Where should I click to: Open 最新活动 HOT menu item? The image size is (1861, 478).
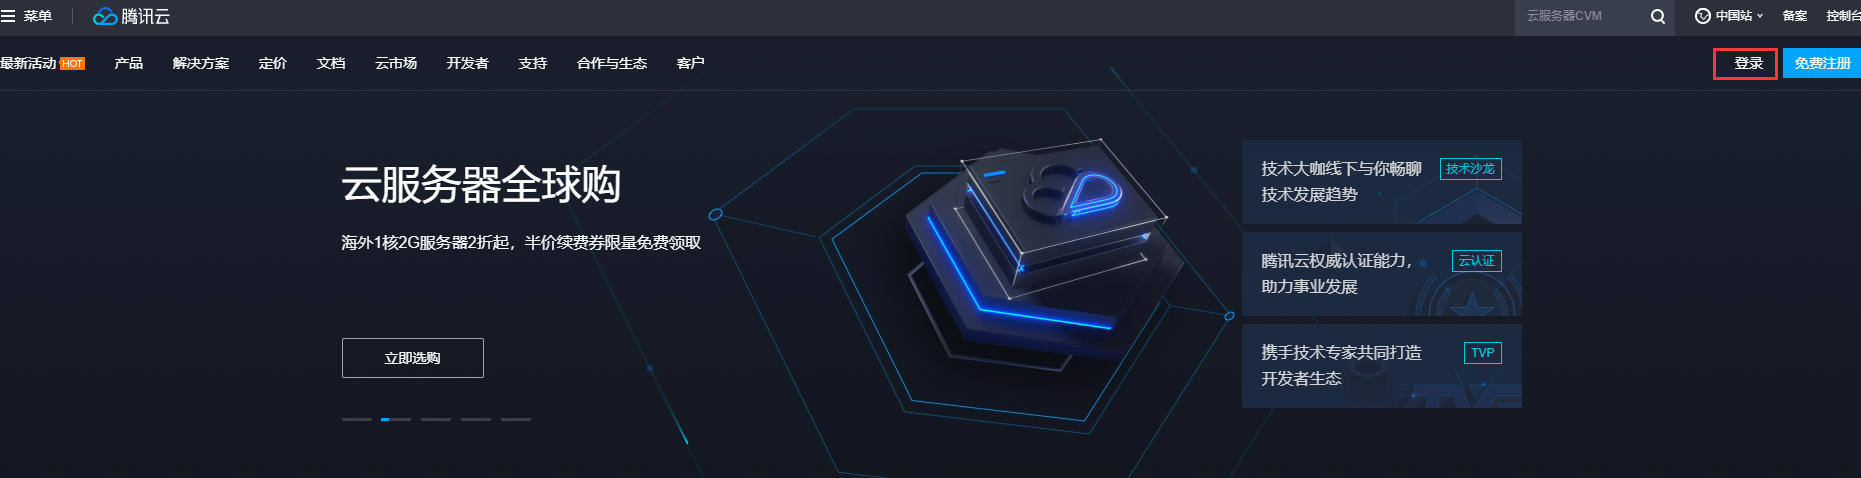tap(42, 63)
